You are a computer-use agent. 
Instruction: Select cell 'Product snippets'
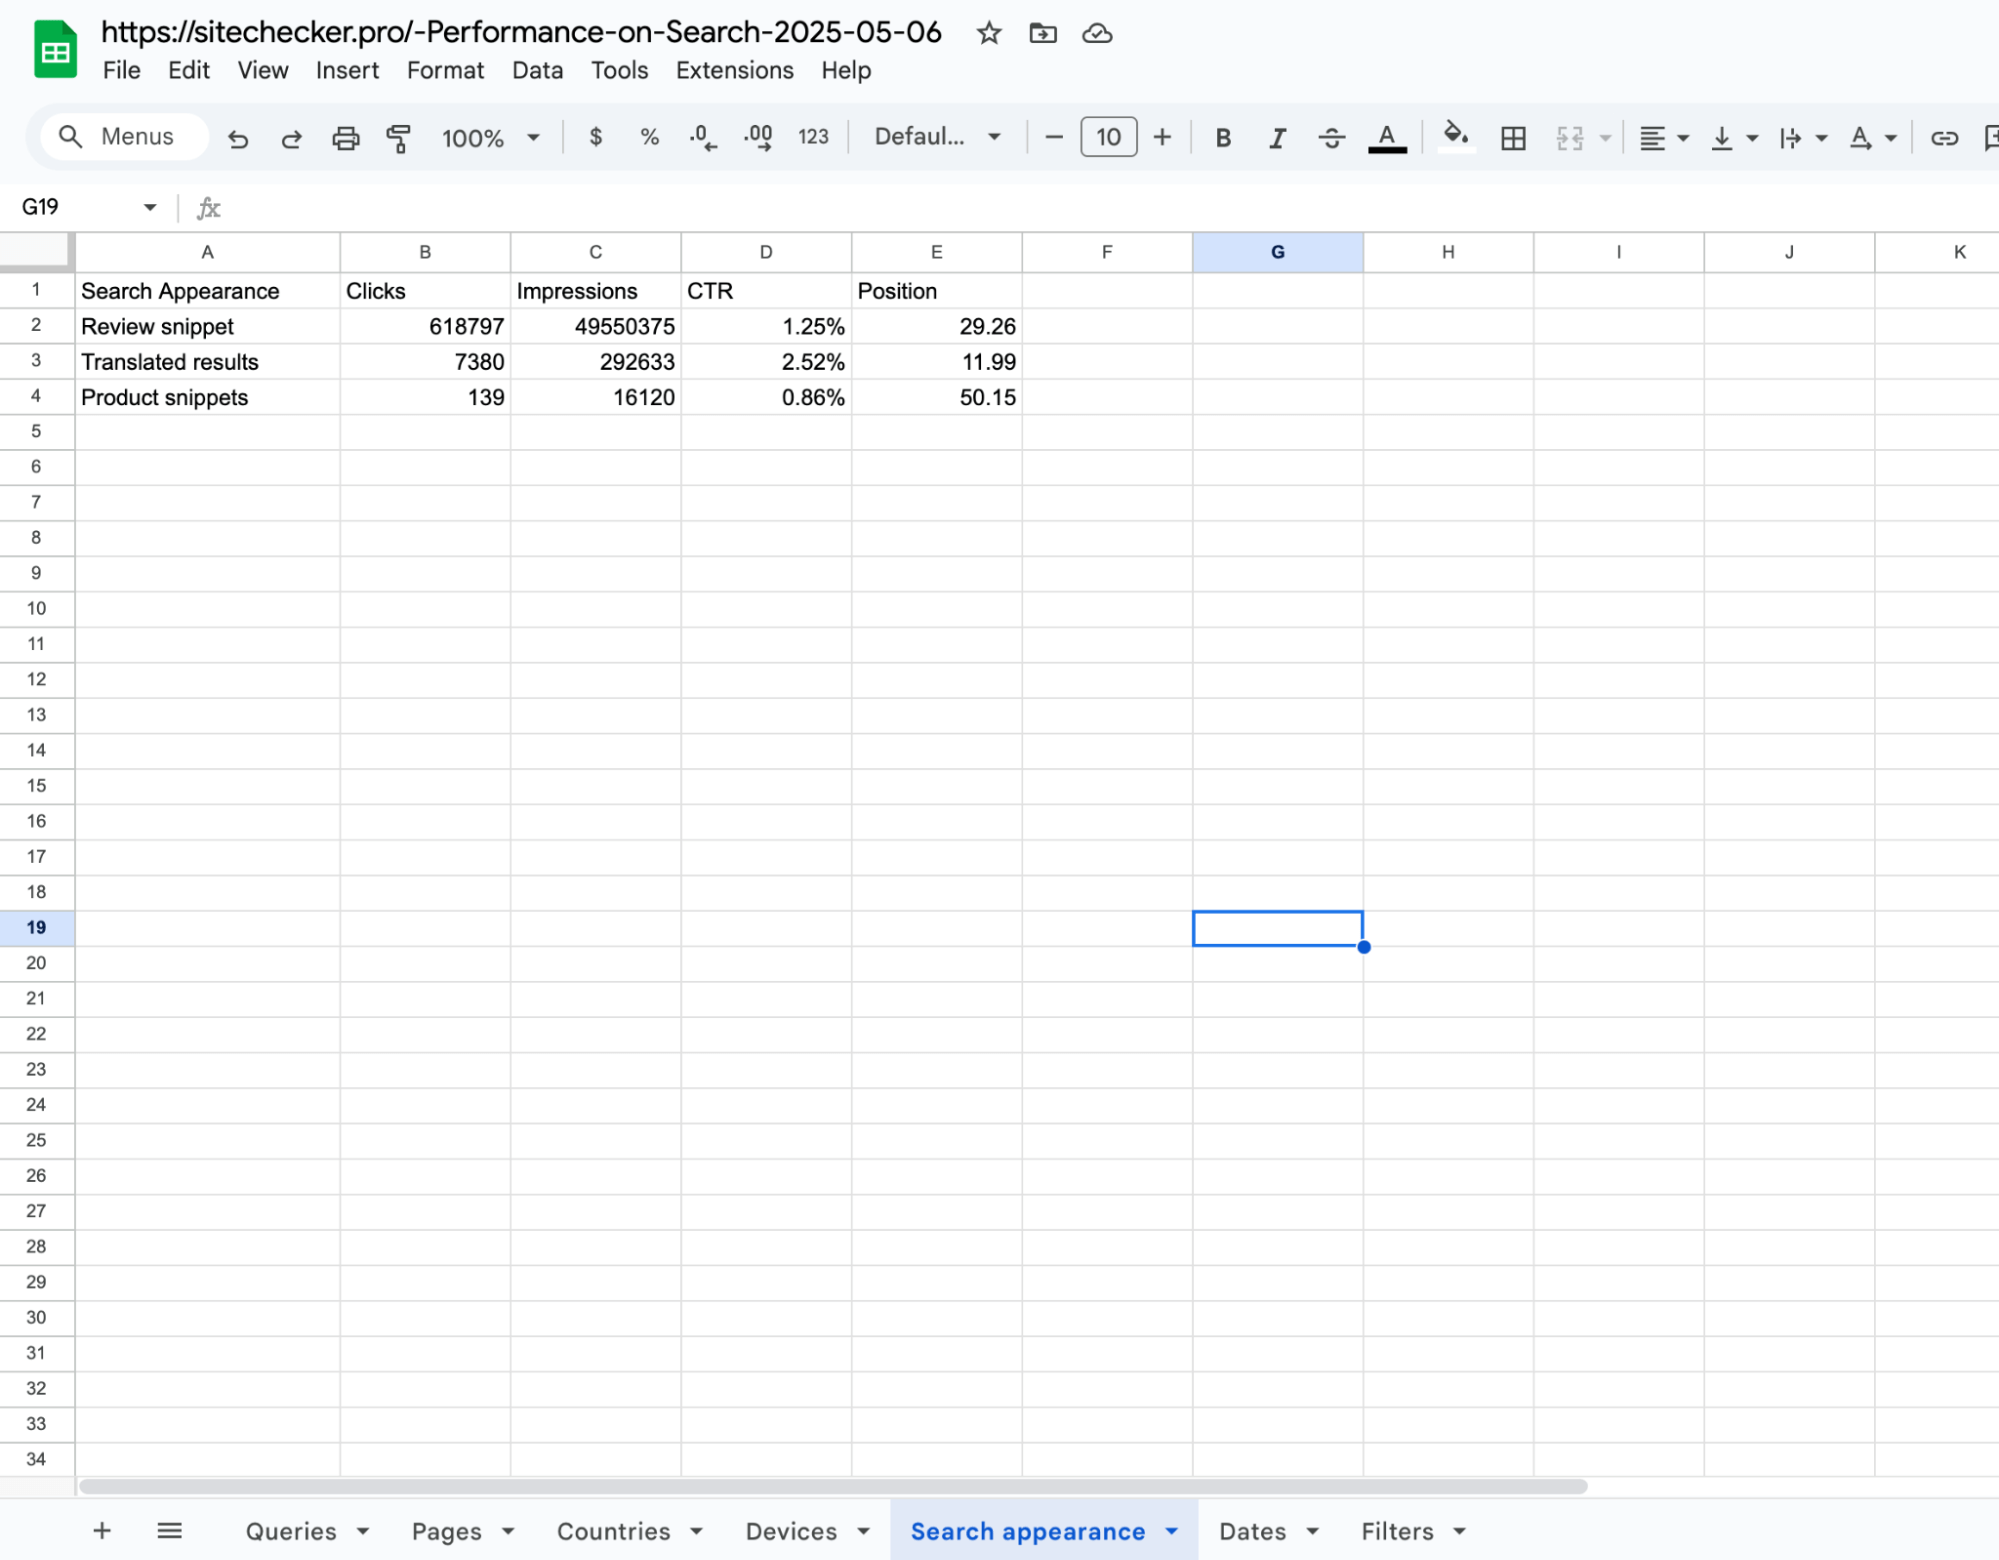pos(207,397)
